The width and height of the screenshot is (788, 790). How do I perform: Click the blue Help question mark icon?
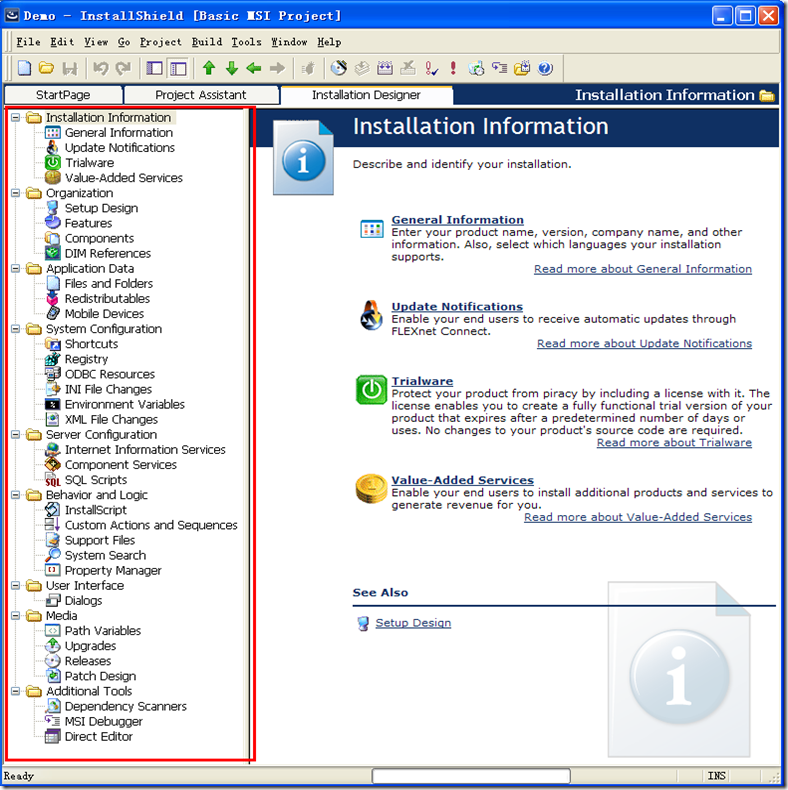click(x=545, y=68)
